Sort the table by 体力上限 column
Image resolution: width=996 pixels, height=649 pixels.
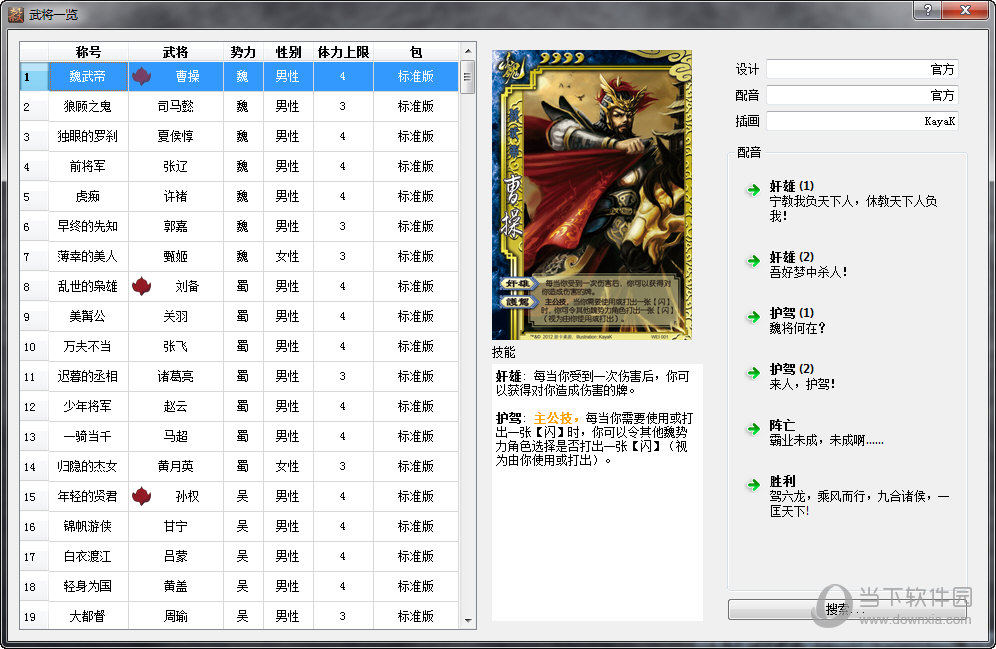pos(343,52)
